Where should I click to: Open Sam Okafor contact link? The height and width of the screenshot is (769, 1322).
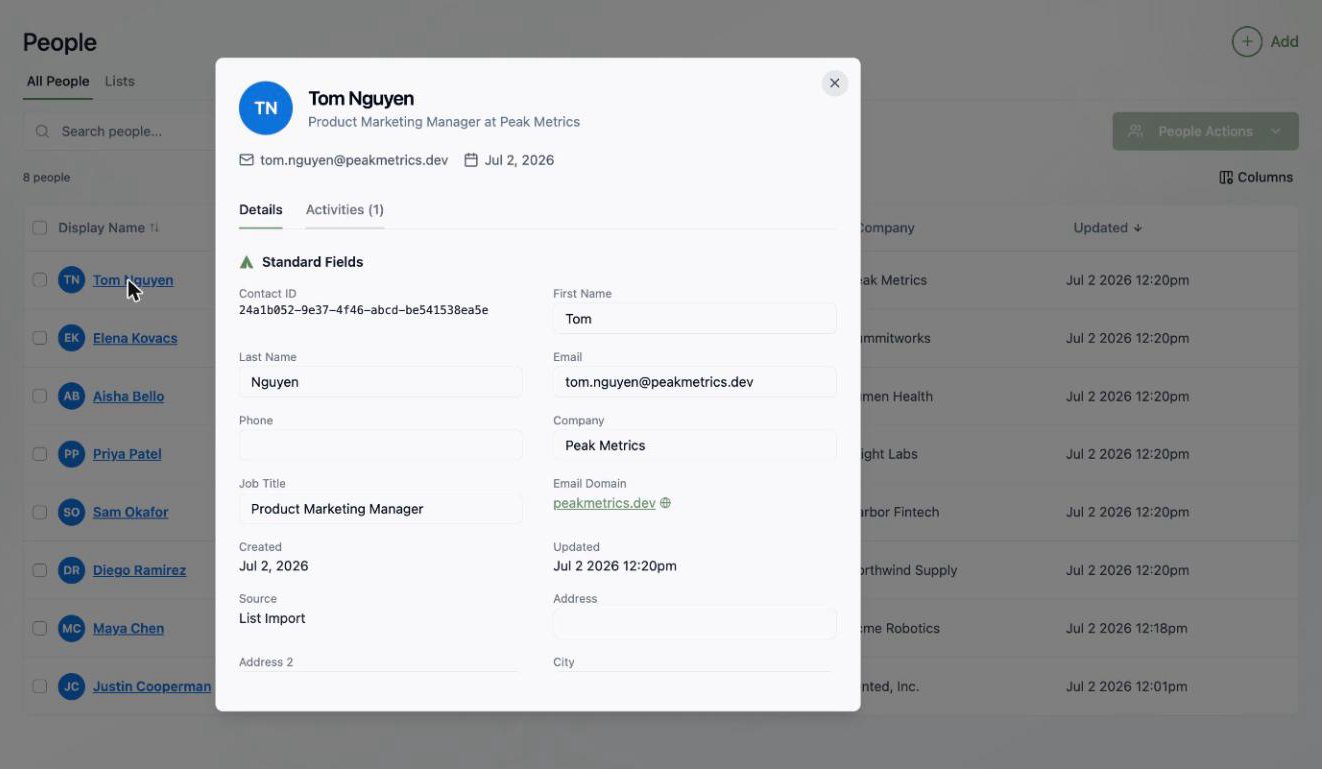click(130, 512)
